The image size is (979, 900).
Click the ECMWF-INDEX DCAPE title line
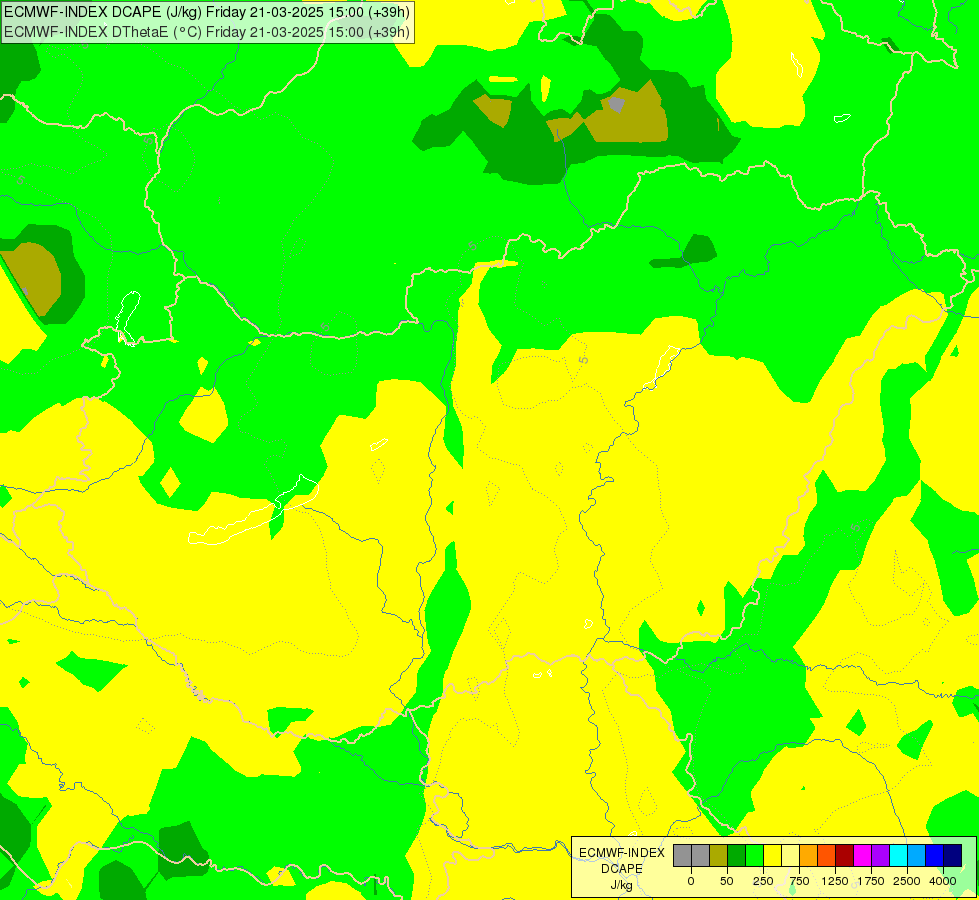[207, 12]
